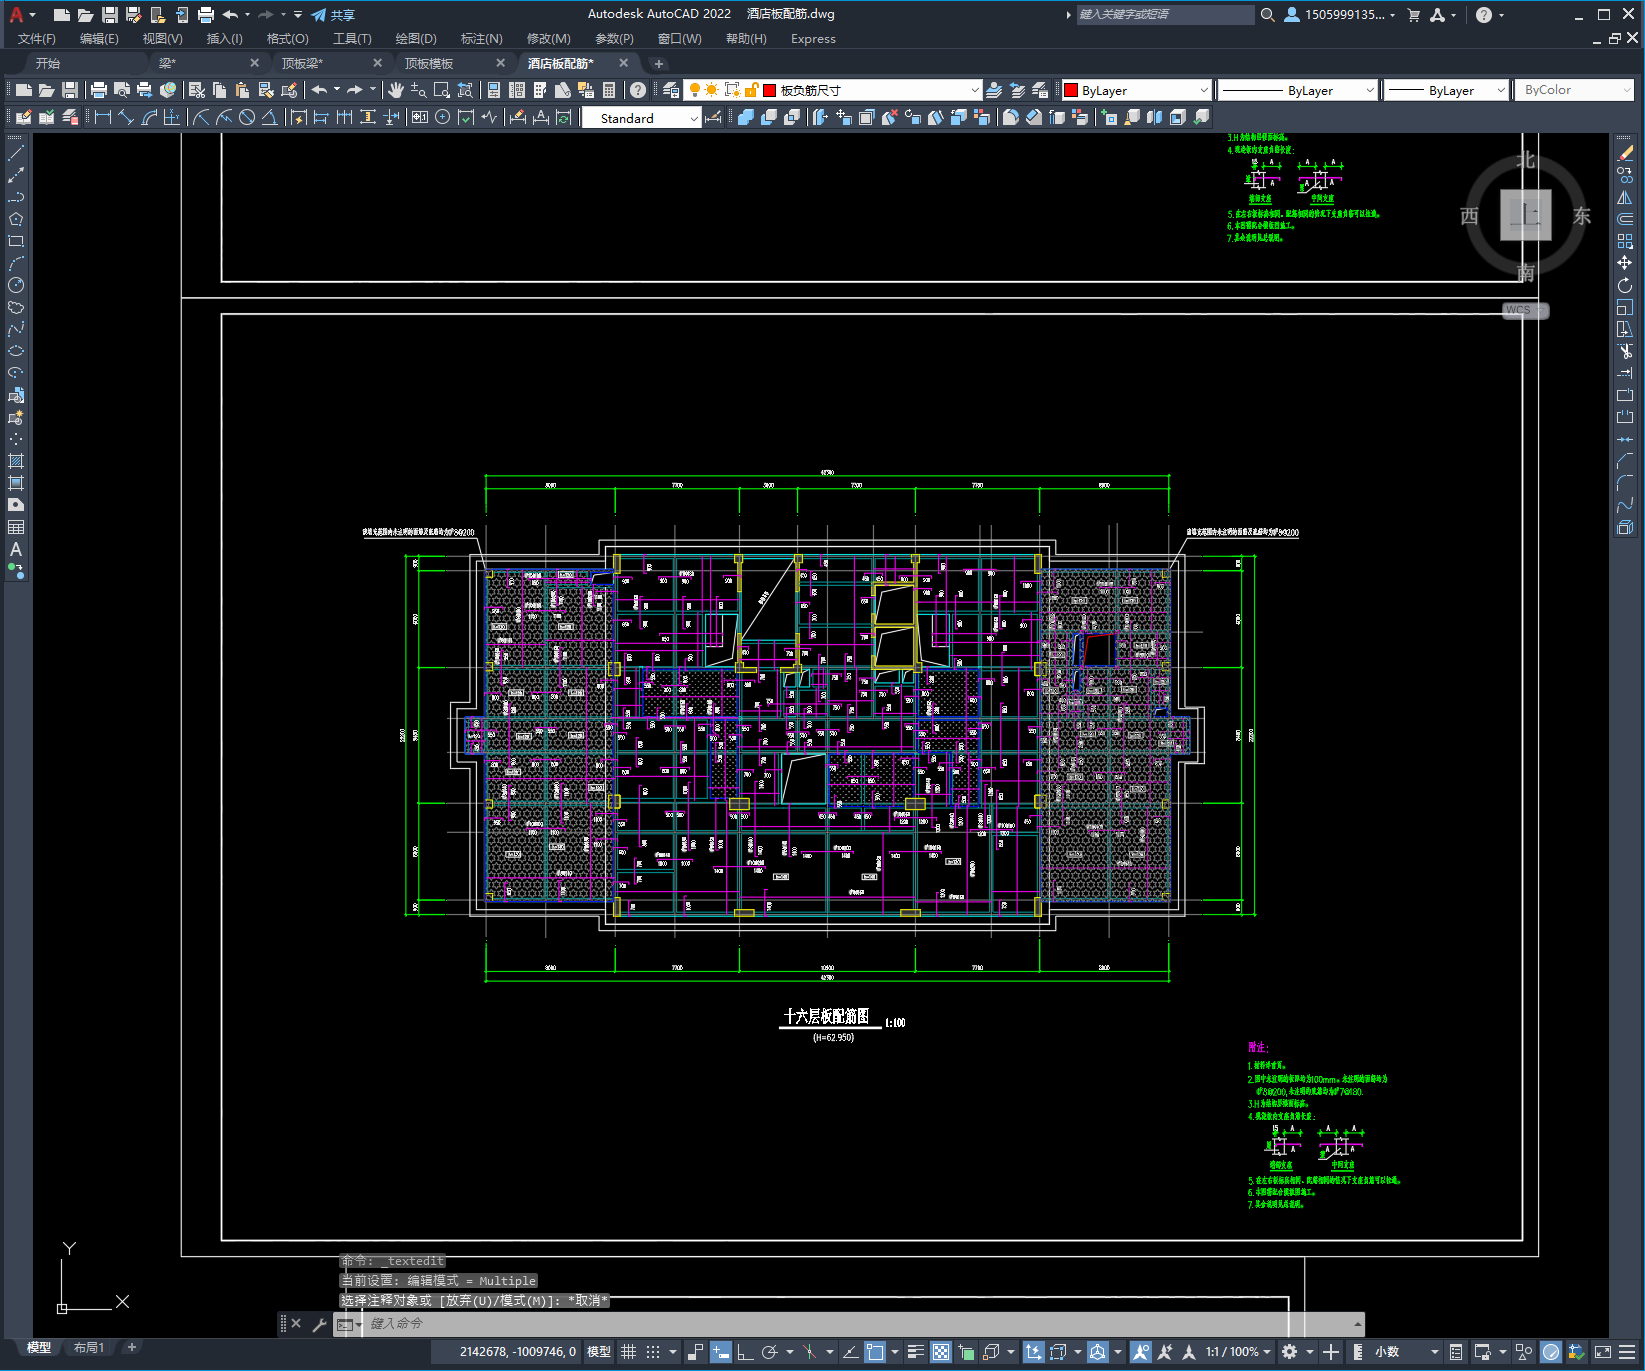Select the Table tool in draw toolbar
This screenshot has height=1371, width=1645.
tap(16, 527)
